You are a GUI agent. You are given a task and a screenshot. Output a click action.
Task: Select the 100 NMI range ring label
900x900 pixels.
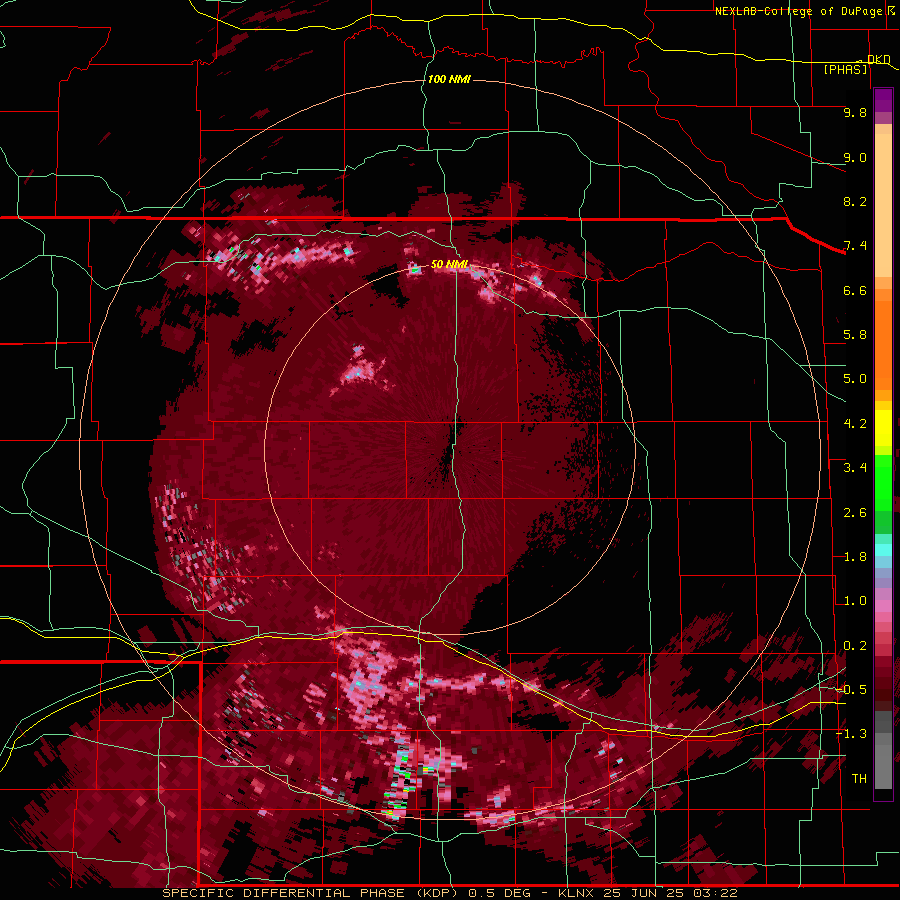[x=449, y=79]
